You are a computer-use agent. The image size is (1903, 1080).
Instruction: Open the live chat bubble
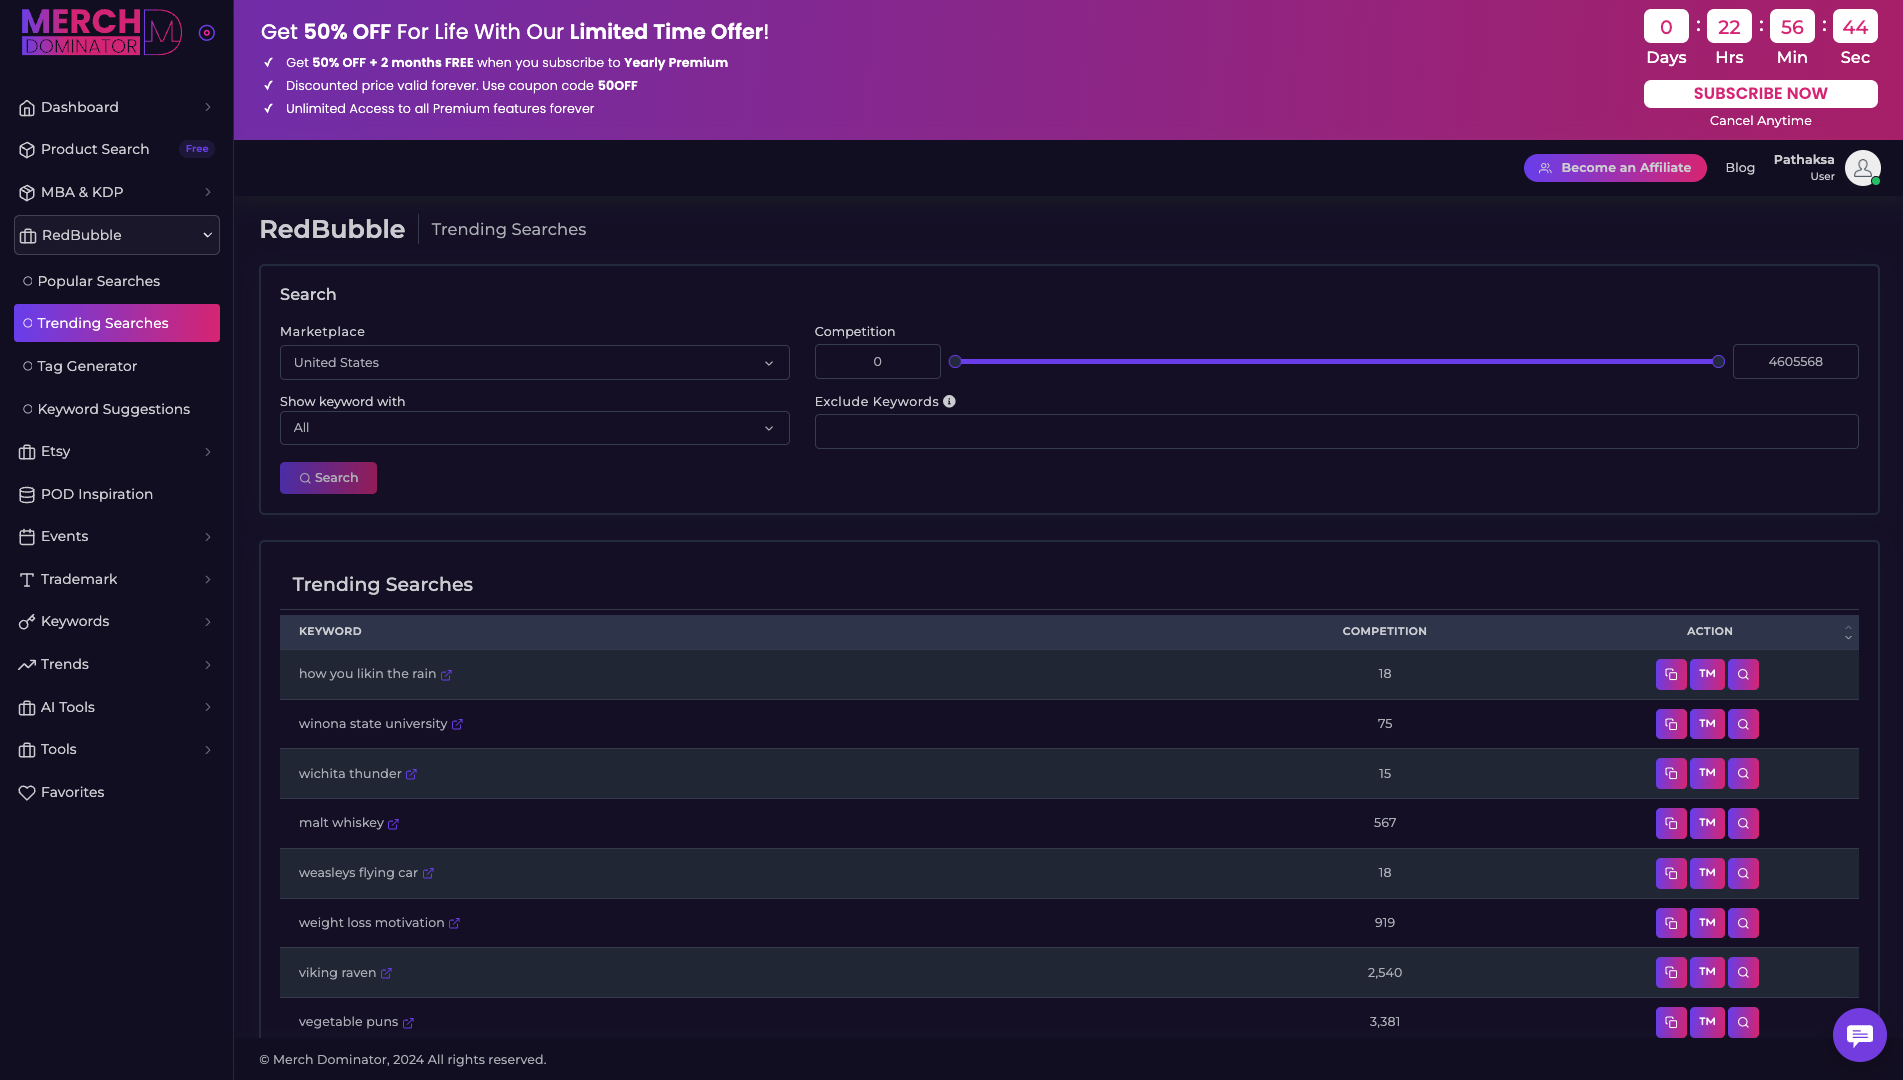click(x=1859, y=1034)
